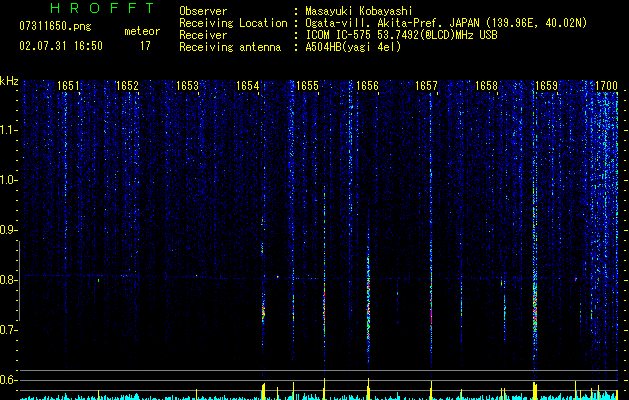Screen dimensions: 629x400
Task: Click the 1658 time marker
Action: tap(486, 86)
